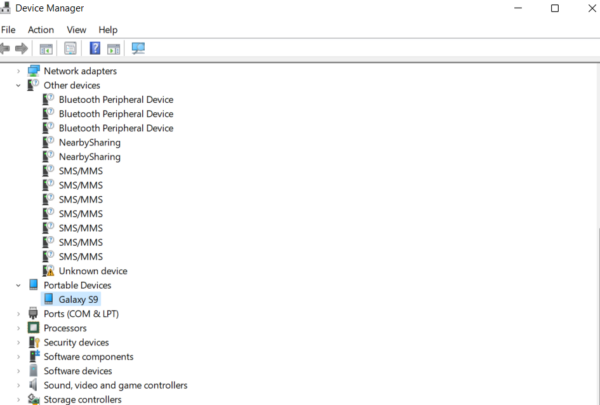Image resolution: width=600 pixels, height=405 pixels.
Task: Open the View menu
Action: [76, 30]
